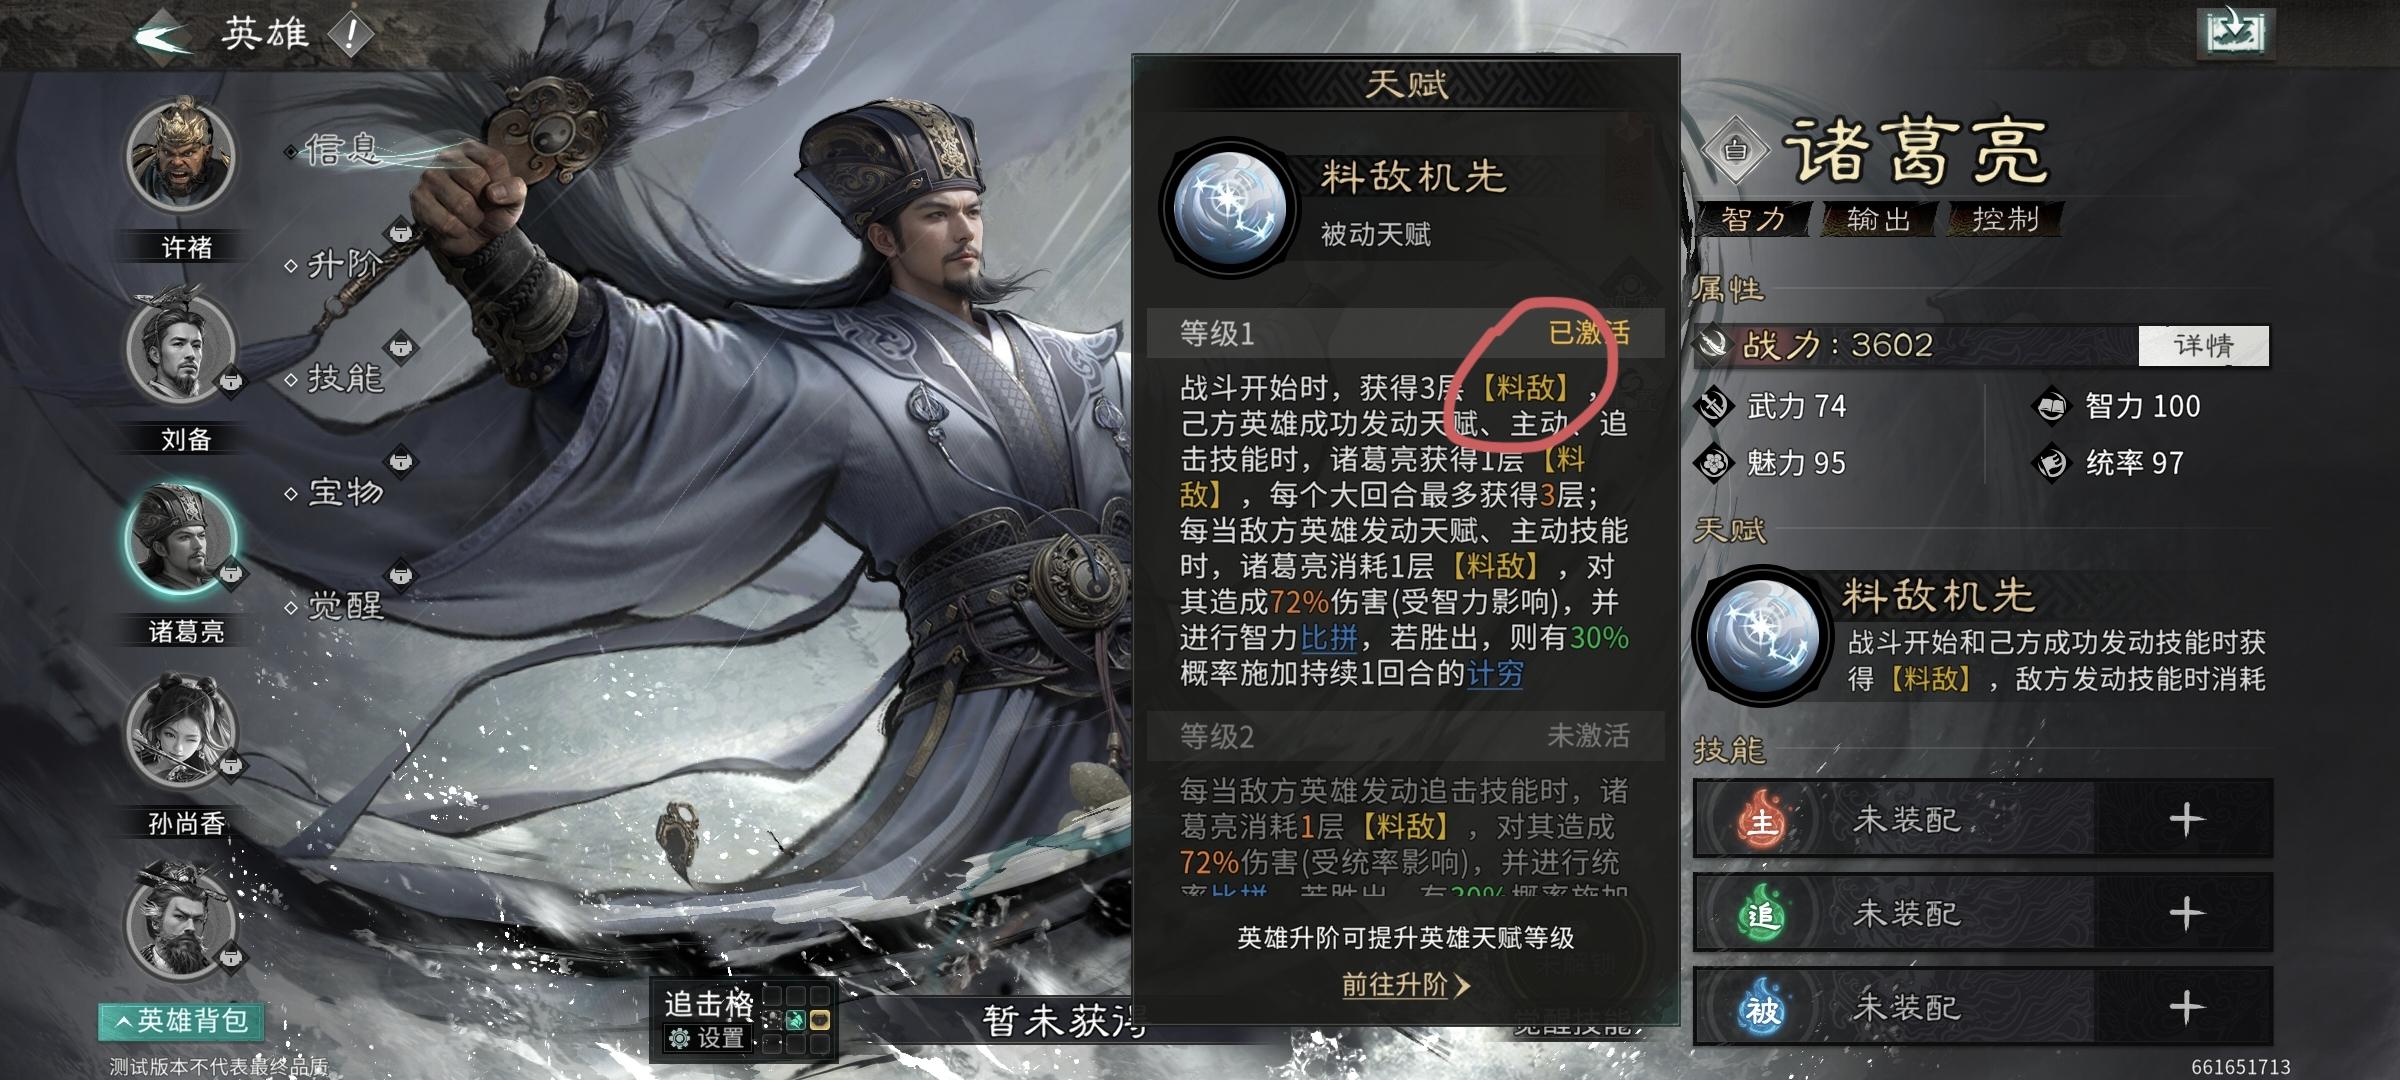This screenshot has width=2400, height=1080.
Task: Switch to the 宝物 tab
Action: 344,492
